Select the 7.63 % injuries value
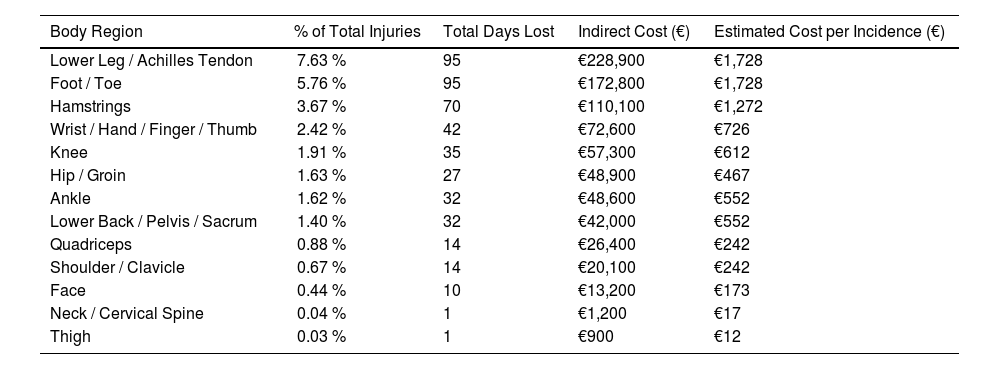Image resolution: width=1000 pixels, height=369 pixels. (x=321, y=61)
